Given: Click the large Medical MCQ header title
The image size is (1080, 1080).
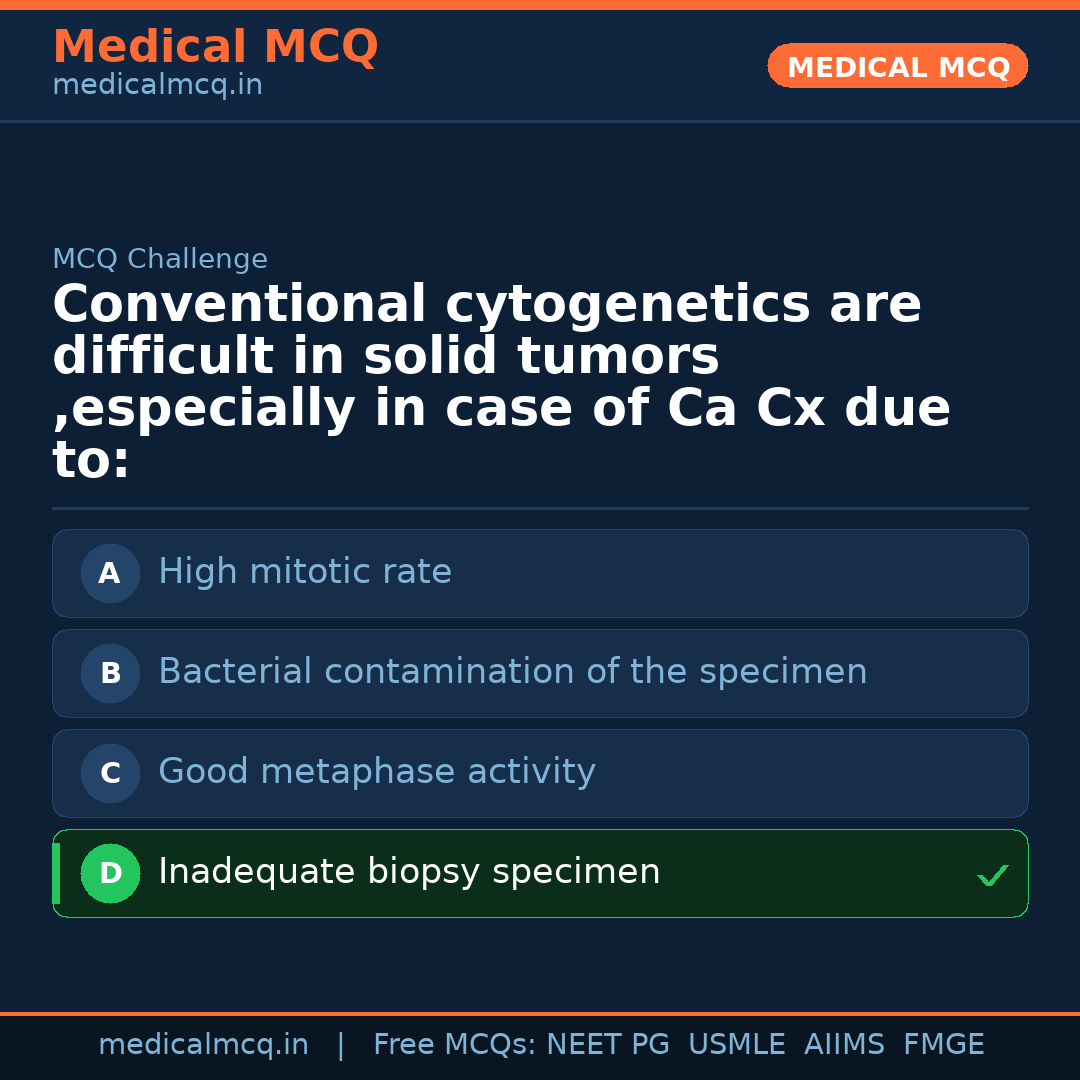Looking at the screenshot, I should (x=215, y=47).
